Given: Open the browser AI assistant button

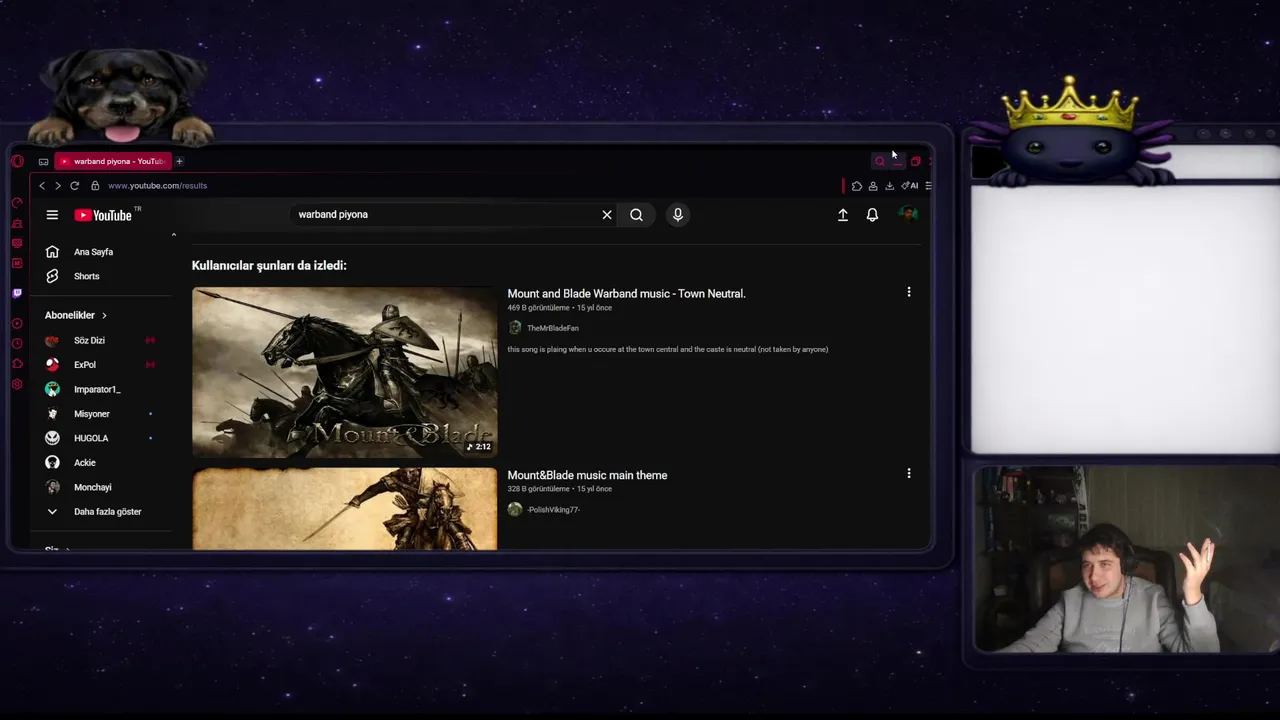Looking at the screenshot, I should point(910,186).
